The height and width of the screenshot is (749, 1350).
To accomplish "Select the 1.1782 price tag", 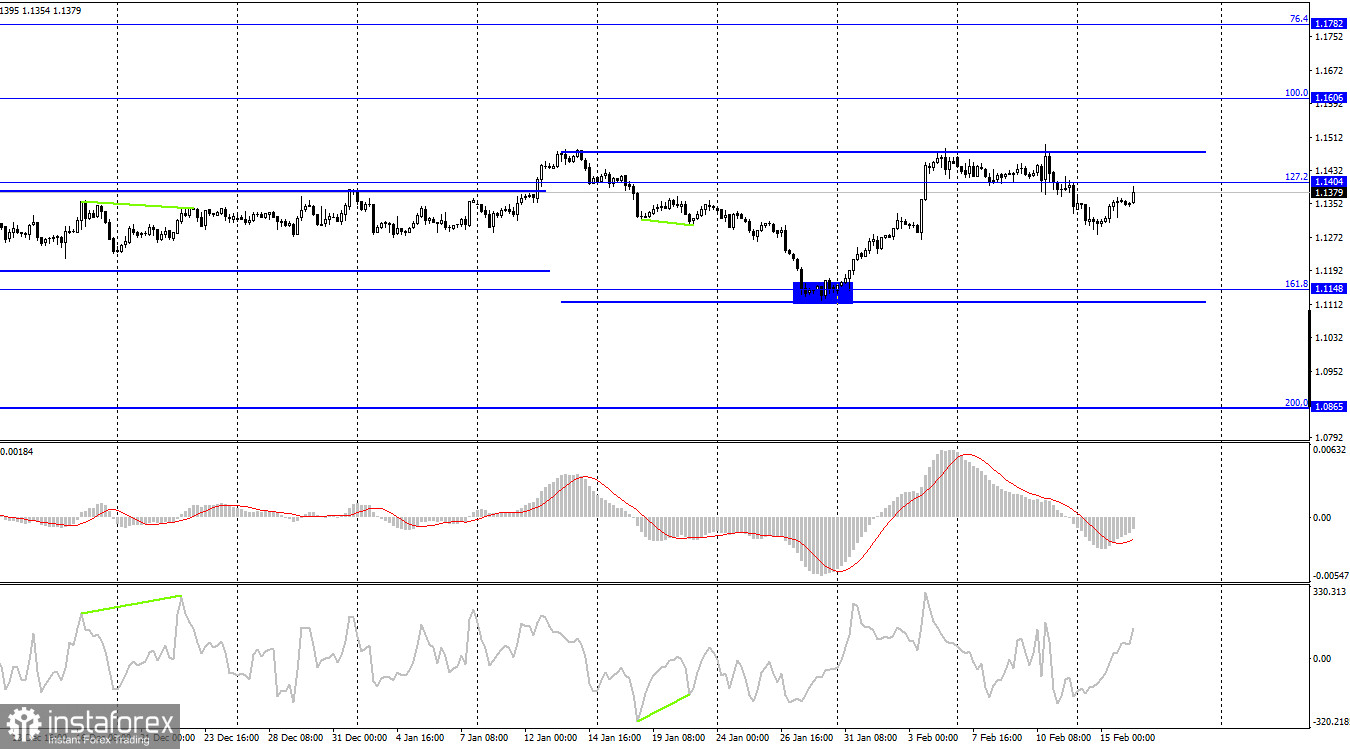I will coord(1329,24).
